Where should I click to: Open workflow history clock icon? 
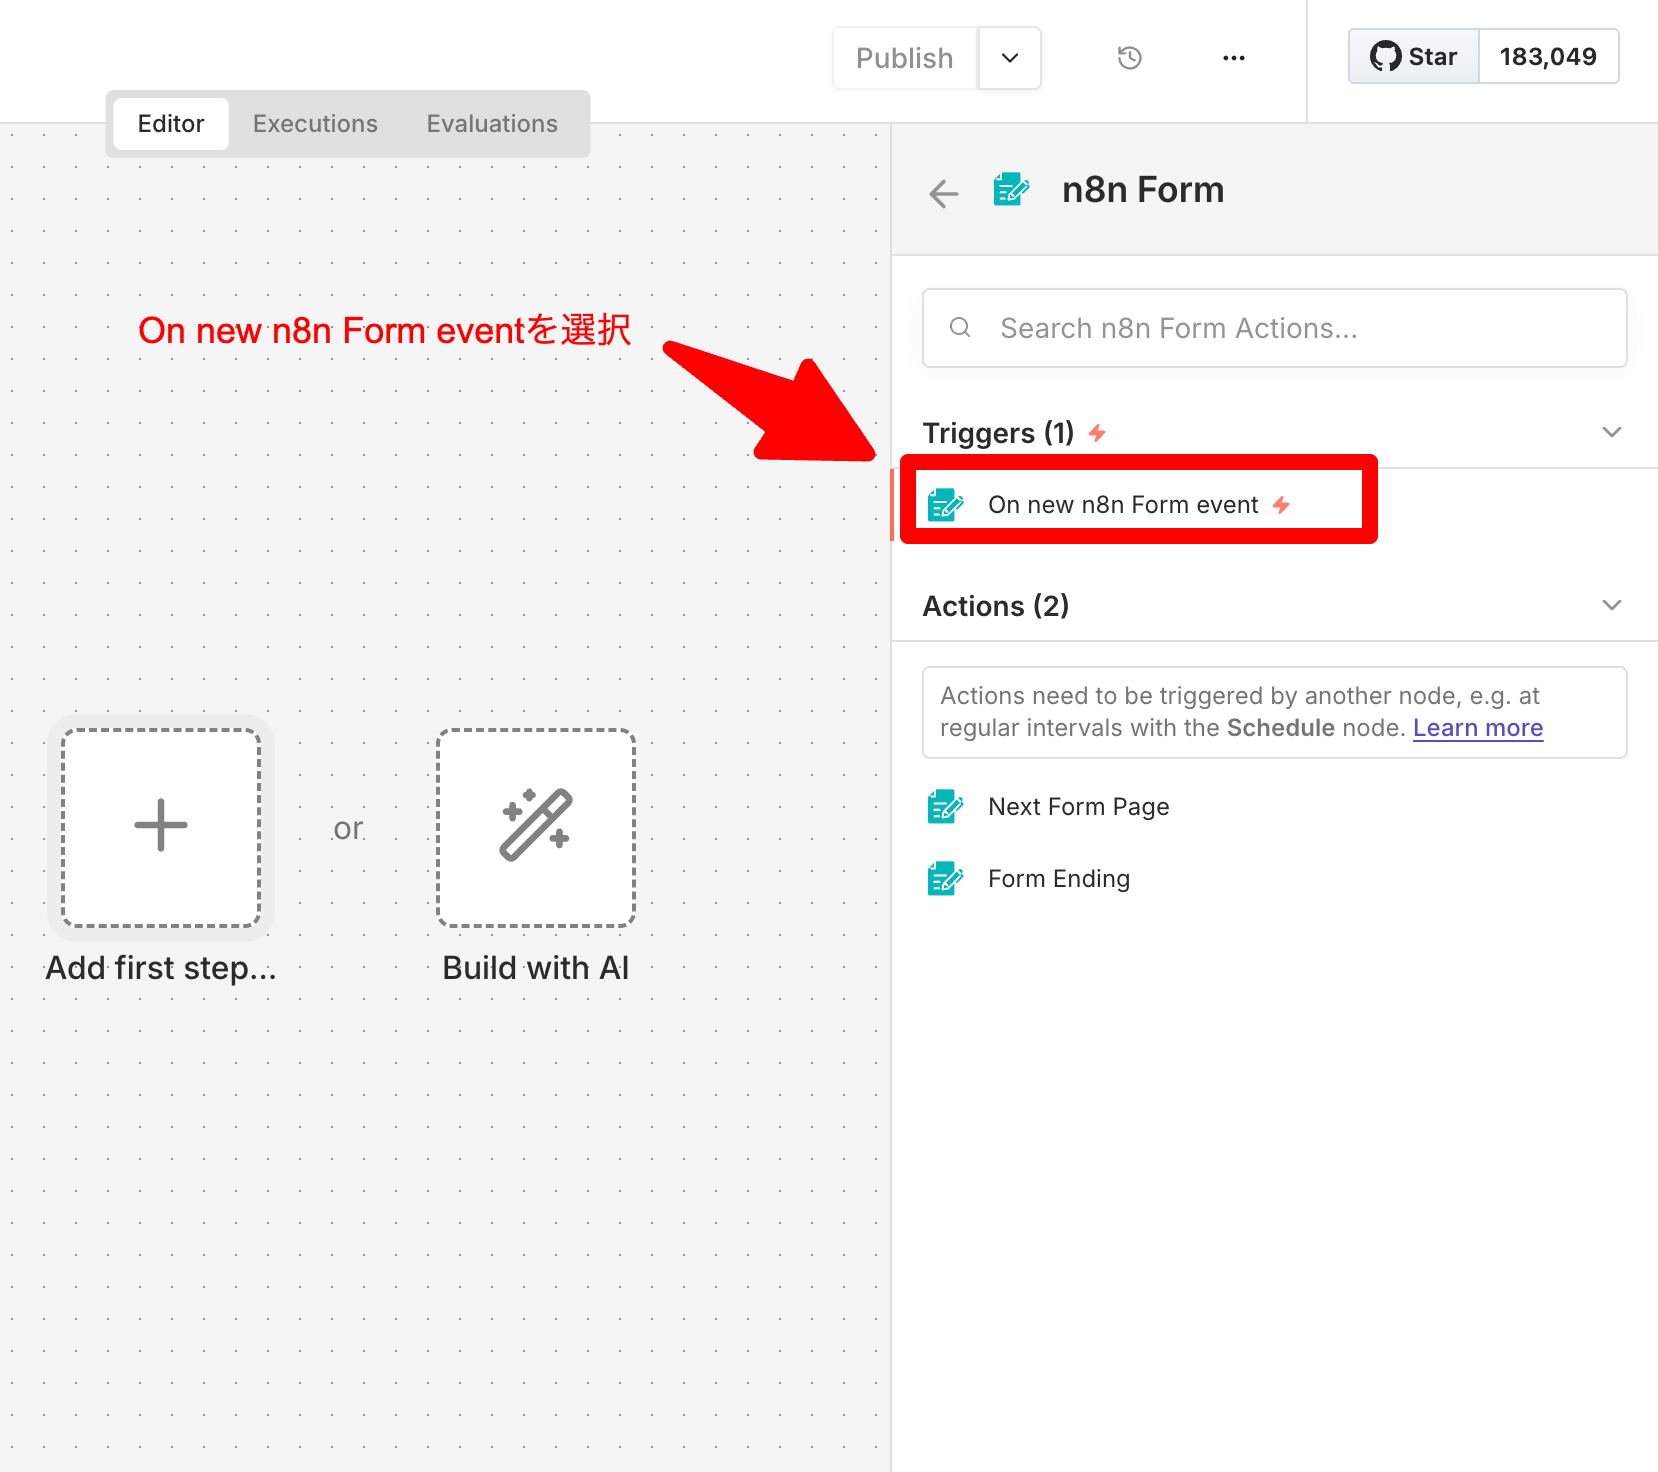pos(1129,58)
